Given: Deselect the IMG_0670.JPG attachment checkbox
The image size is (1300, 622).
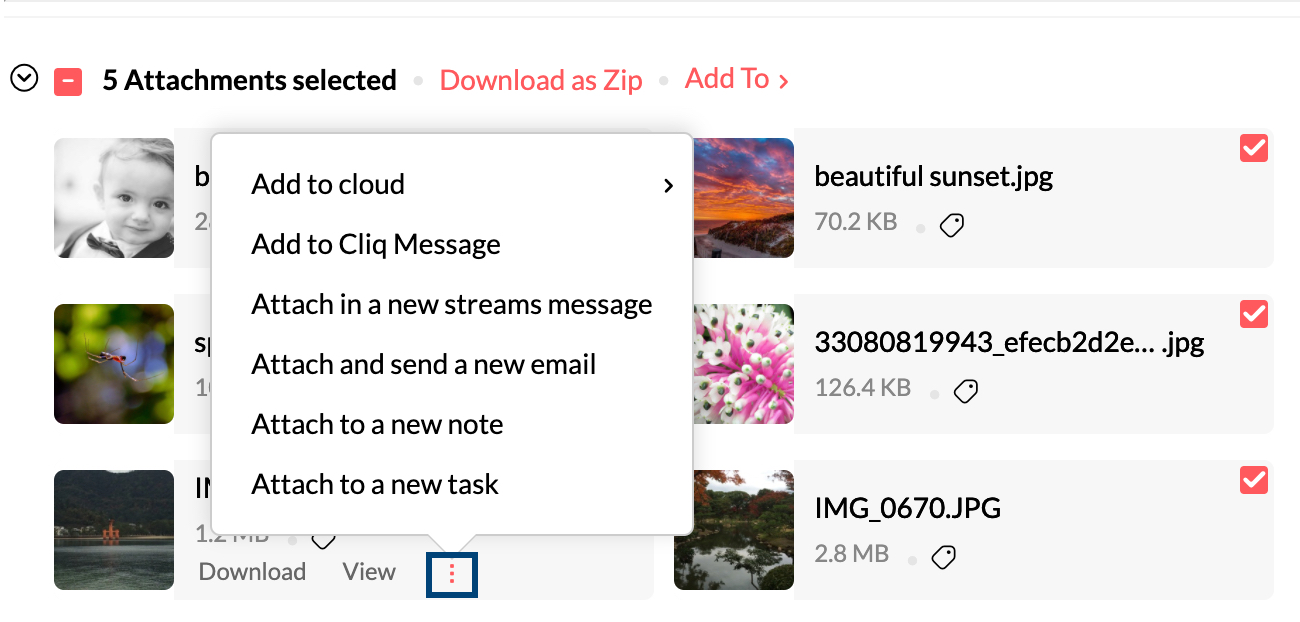Looking at the screenshot, I should click(x=1253, y=480).
